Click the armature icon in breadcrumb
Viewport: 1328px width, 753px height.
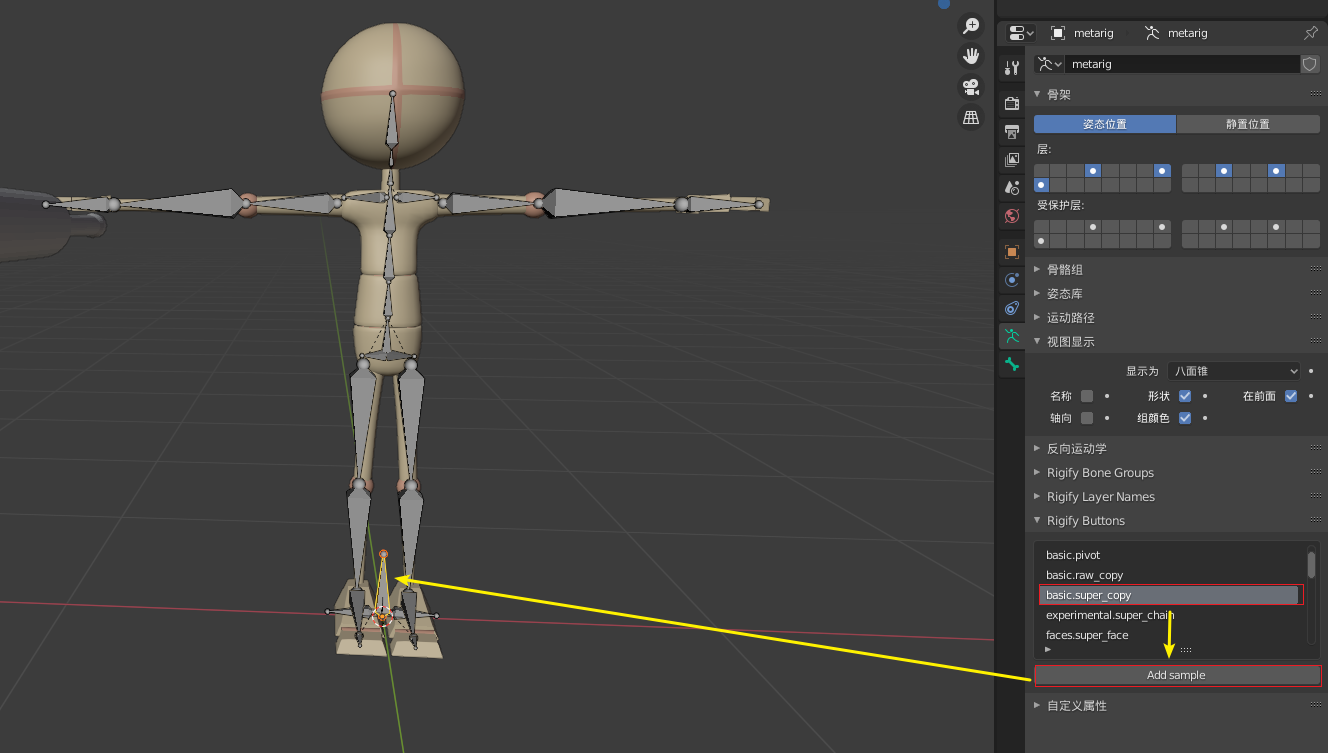pyautogui.click(x=1151, y=33)
